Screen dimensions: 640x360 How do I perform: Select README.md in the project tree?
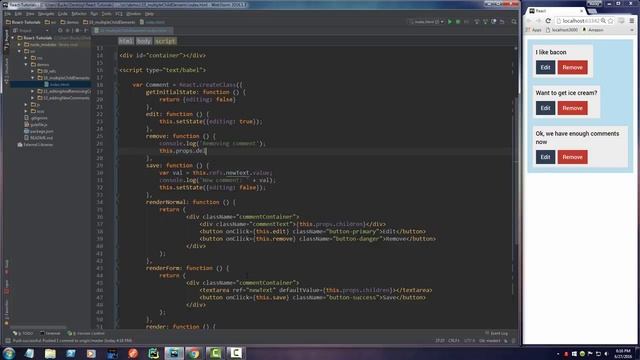[x=38, y=138]
